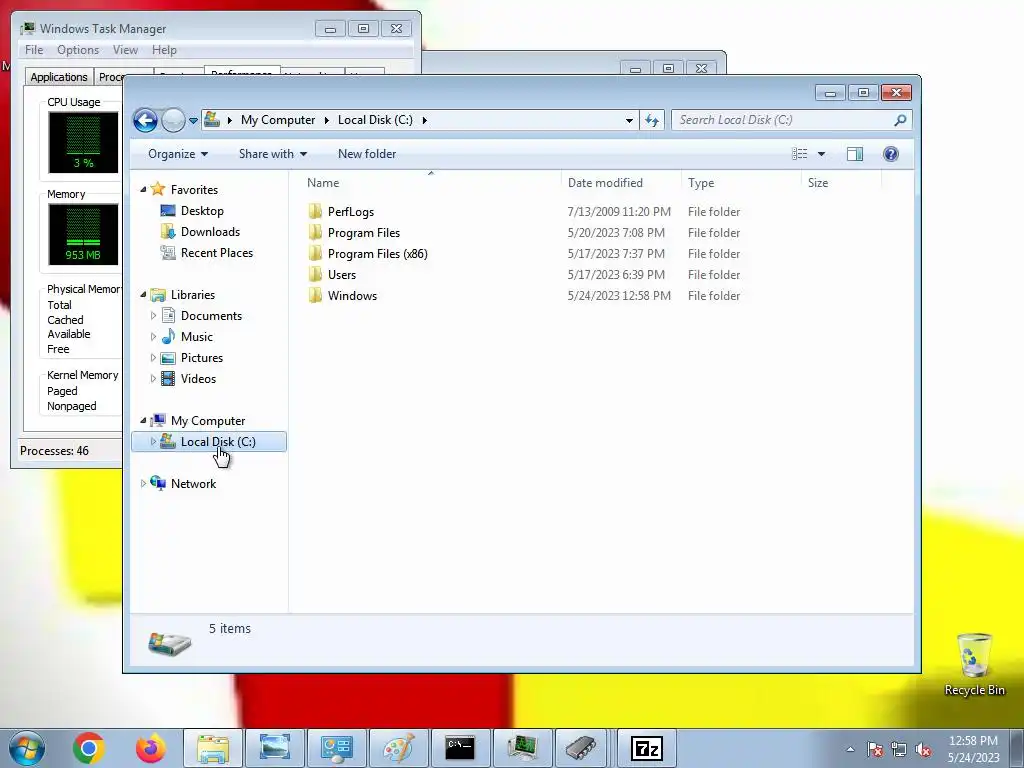Open breadcrumb arrow after Local Disk (C:)
Screen dimensions: 1024x768
pos(424,120)
